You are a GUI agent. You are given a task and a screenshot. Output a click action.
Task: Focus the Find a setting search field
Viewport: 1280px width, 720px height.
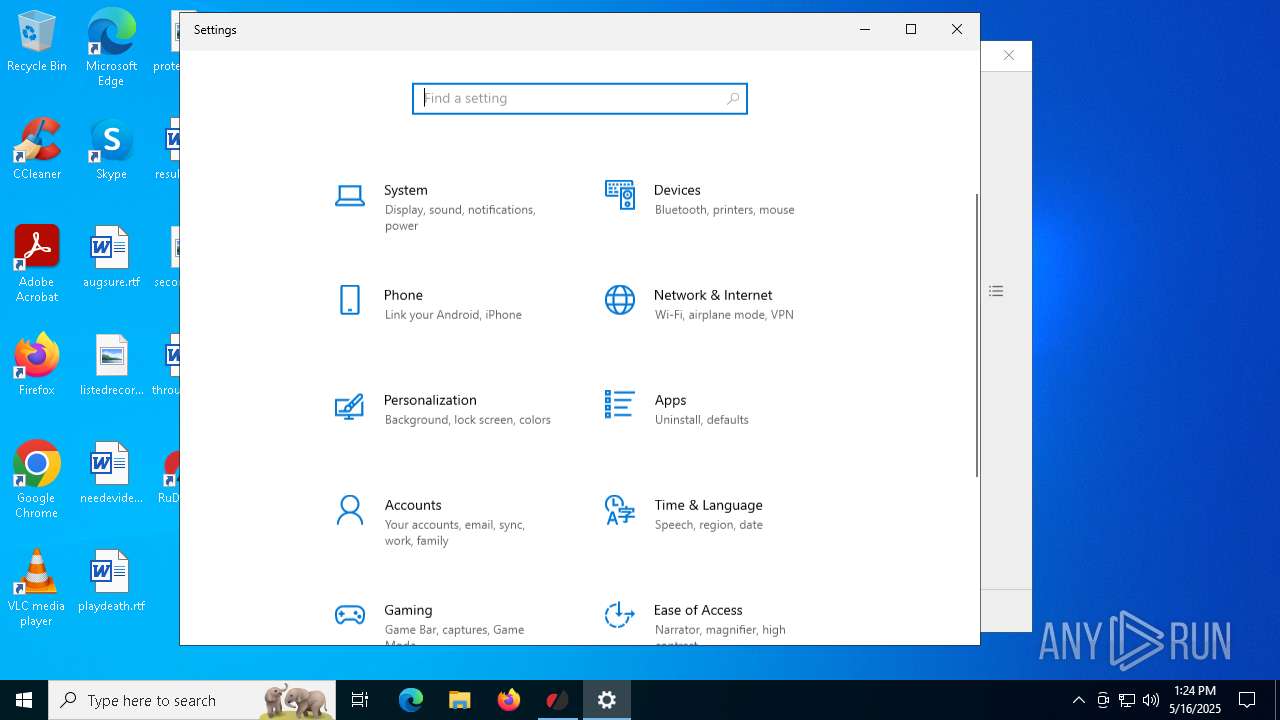[580, 98]
